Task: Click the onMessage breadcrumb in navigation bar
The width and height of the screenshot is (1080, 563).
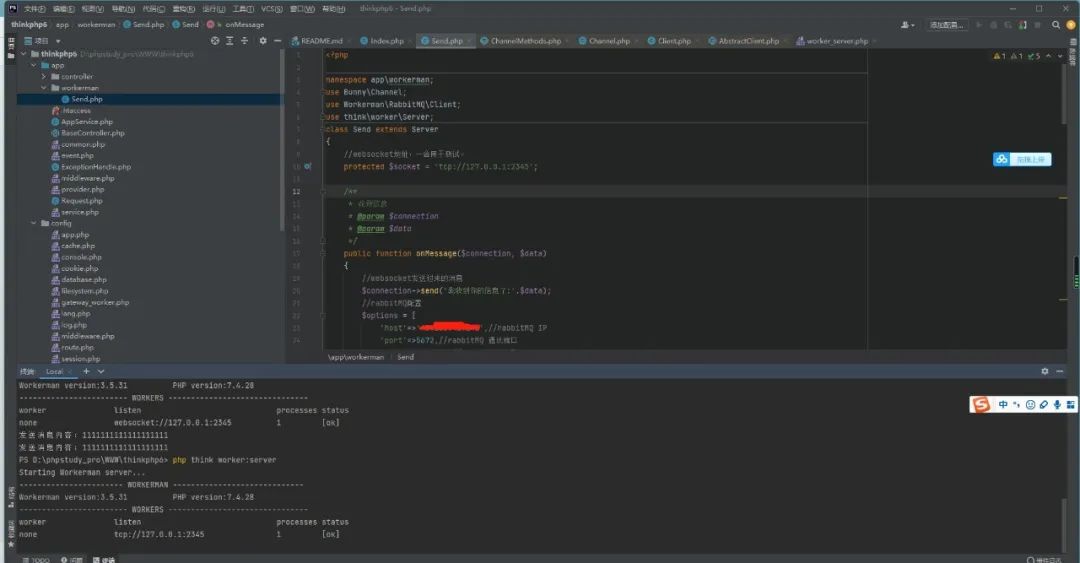Action: click(x=245, y=25)
